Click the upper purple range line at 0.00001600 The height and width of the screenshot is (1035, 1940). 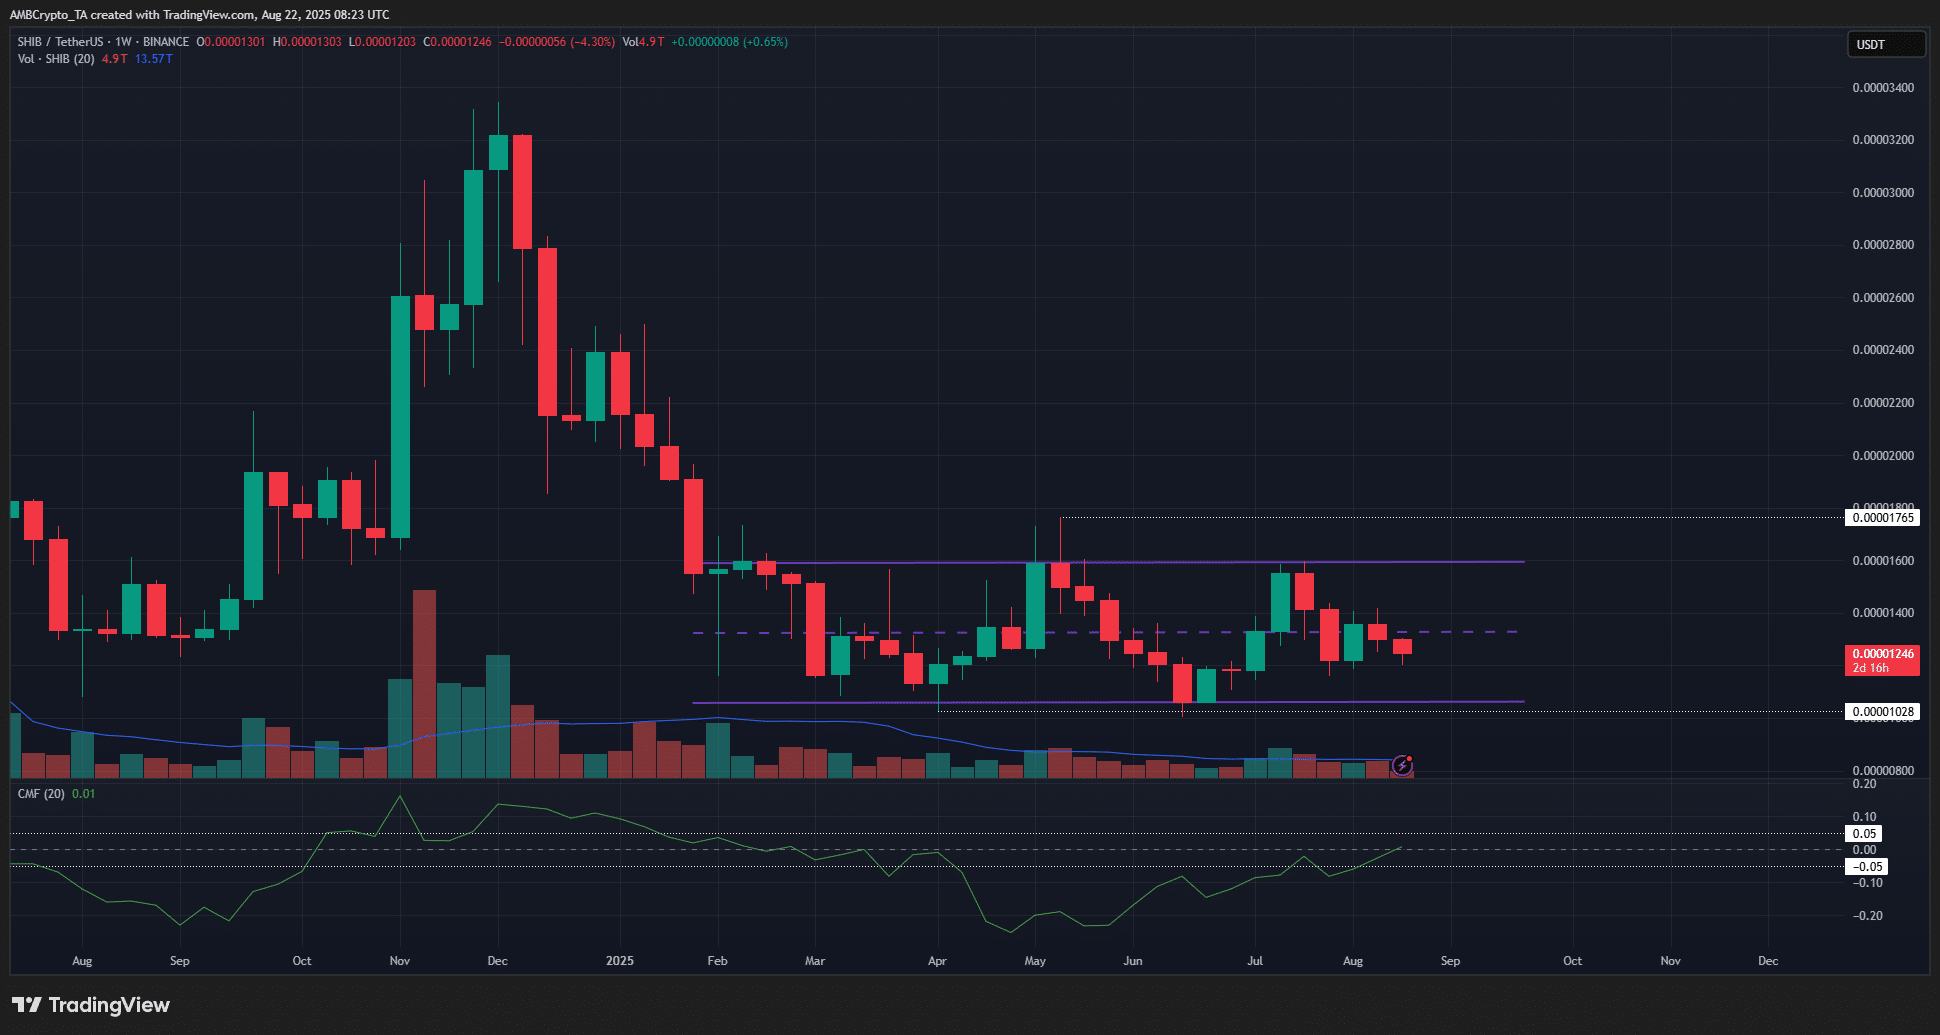1400,562
